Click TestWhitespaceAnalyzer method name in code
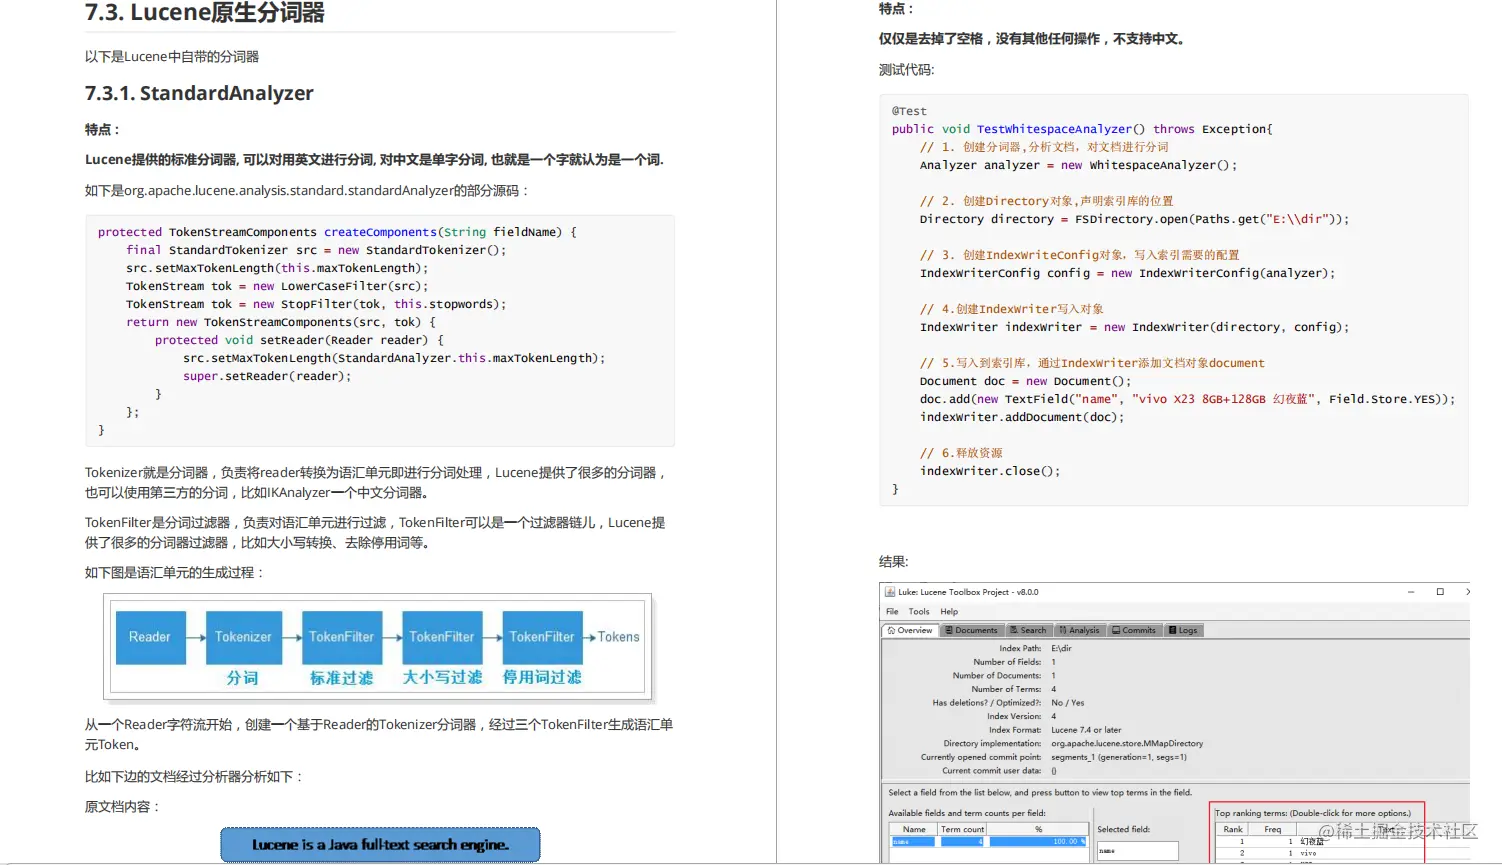Viewport: 1502px width, 865px height. (1054, 129)
